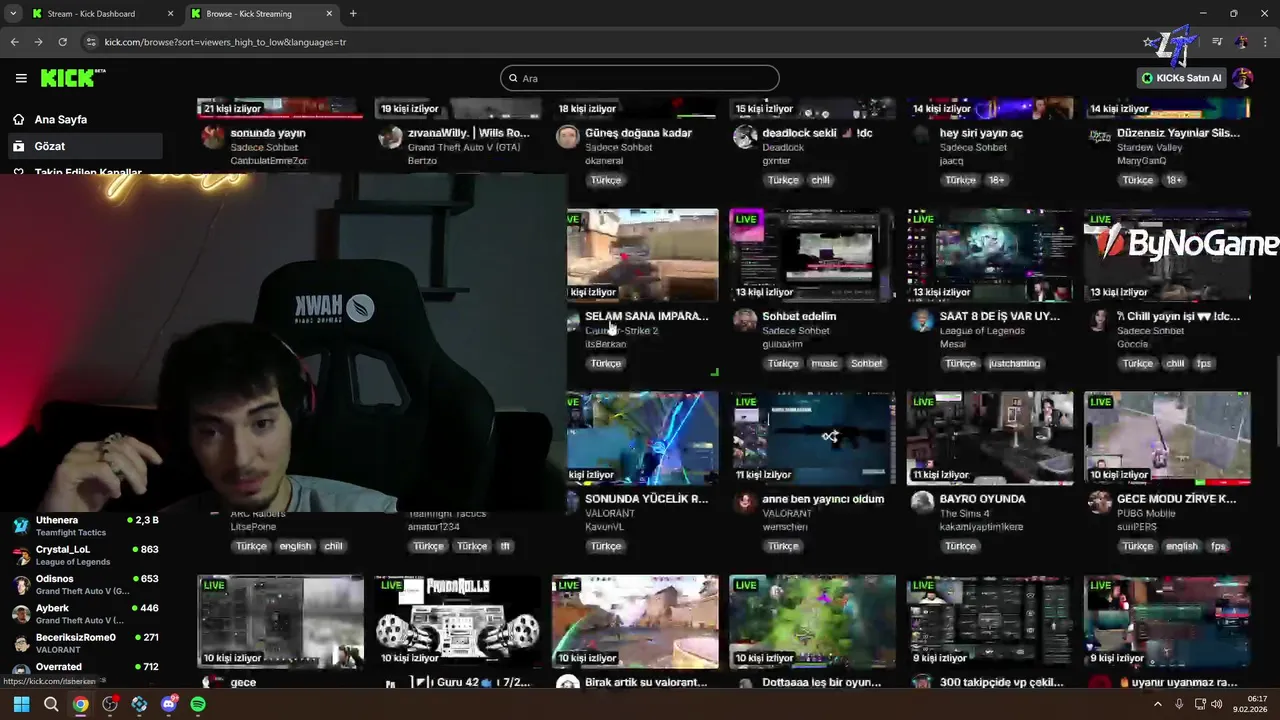Click the microphone icon in system tray
Screen dimensions: 1280x720
1179,704
